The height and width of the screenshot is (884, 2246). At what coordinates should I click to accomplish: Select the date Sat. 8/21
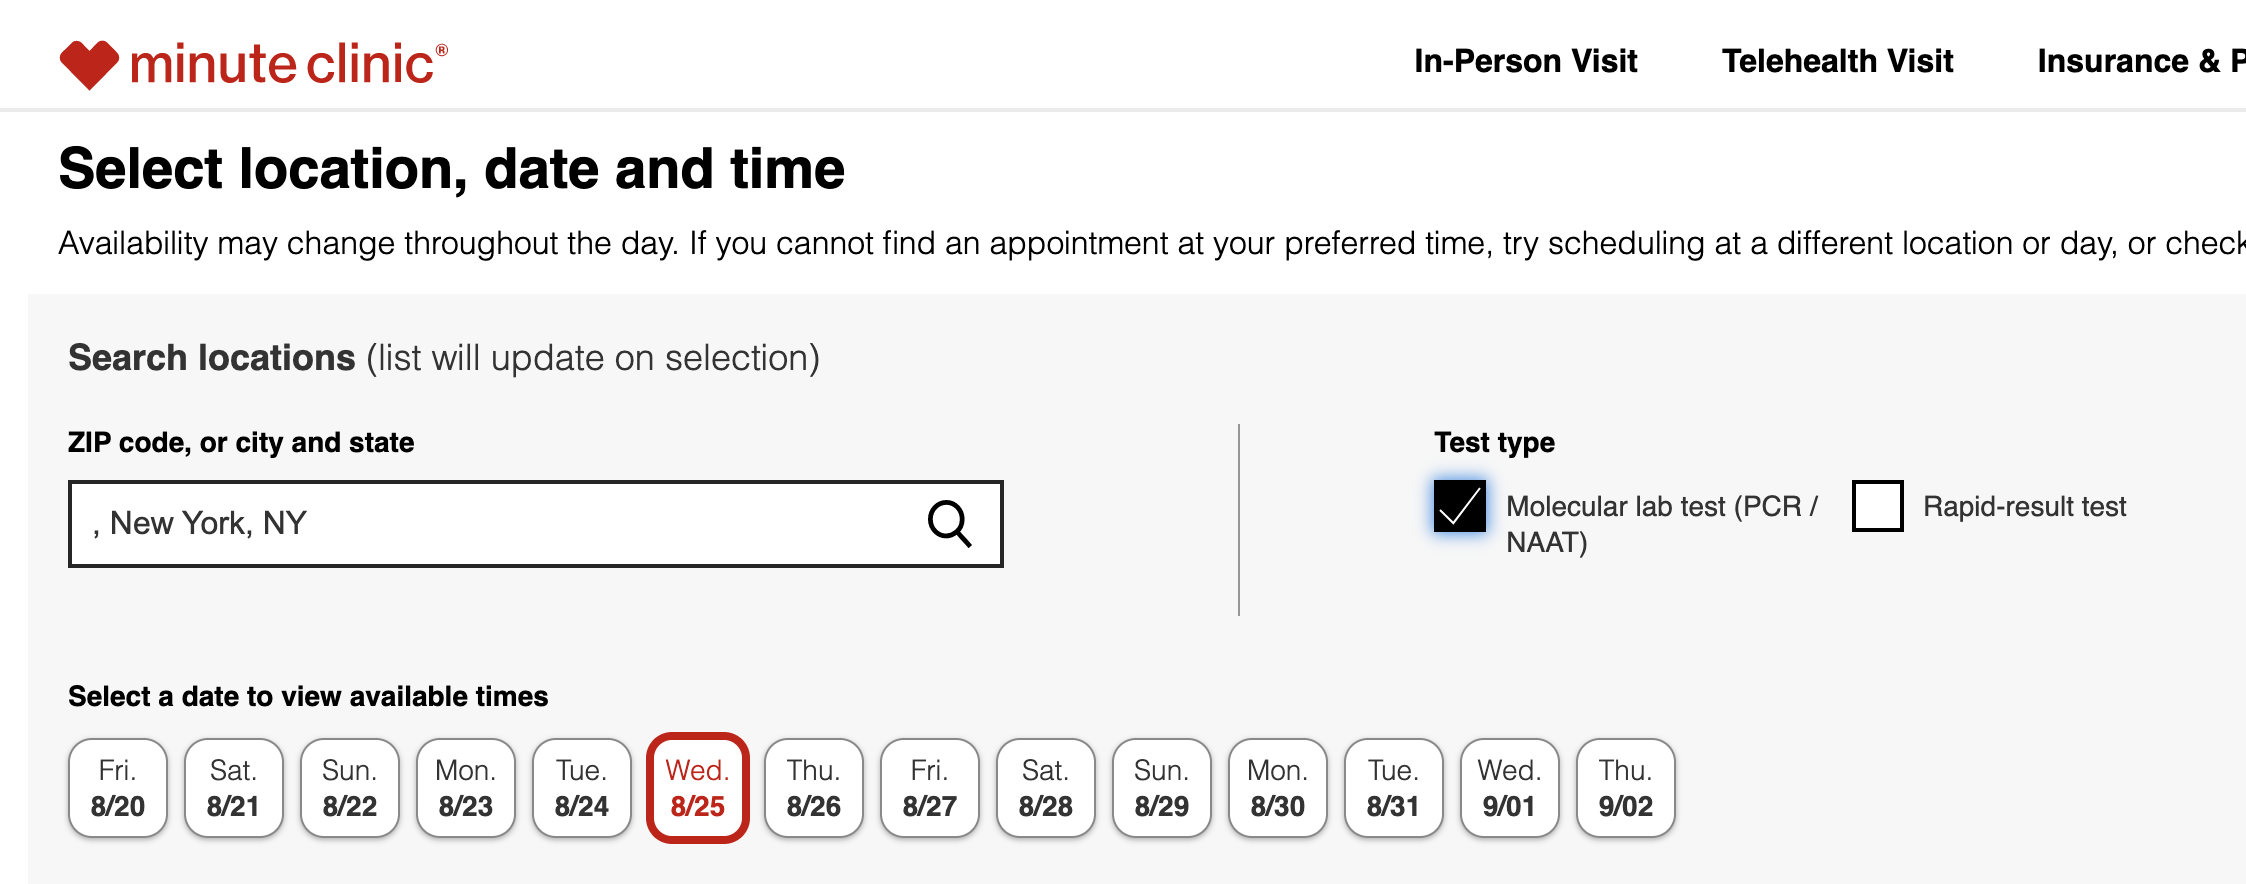tap(234, 788)
